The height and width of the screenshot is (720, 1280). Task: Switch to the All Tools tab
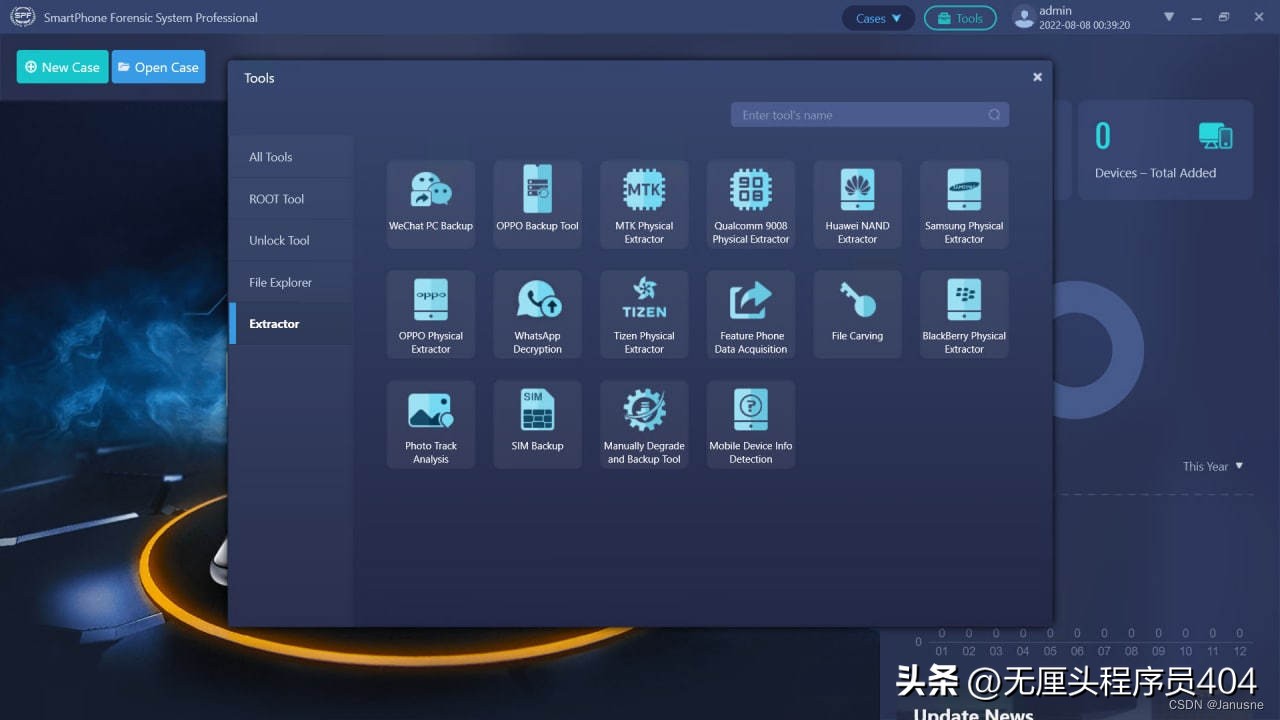point(271,157)
